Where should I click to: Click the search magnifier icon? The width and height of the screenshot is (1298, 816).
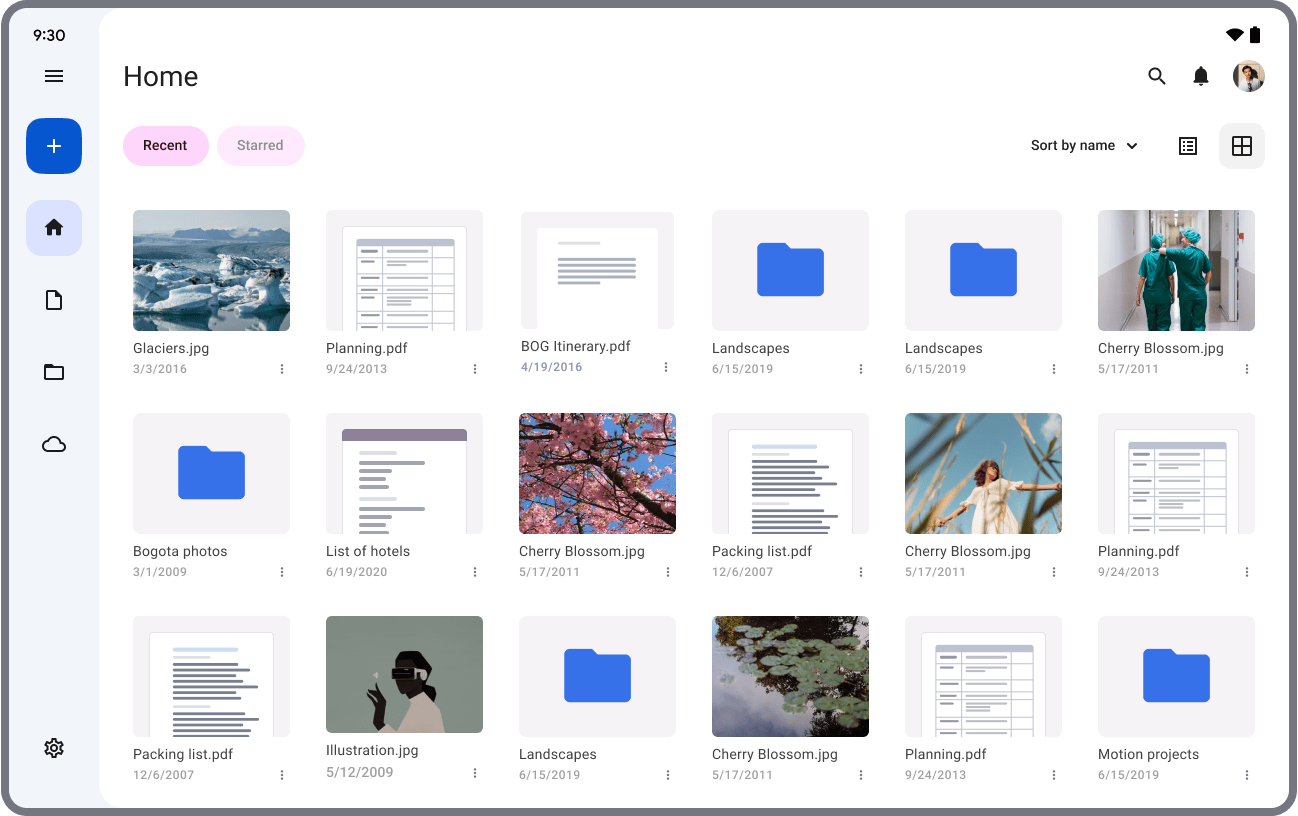point(1157,76)
